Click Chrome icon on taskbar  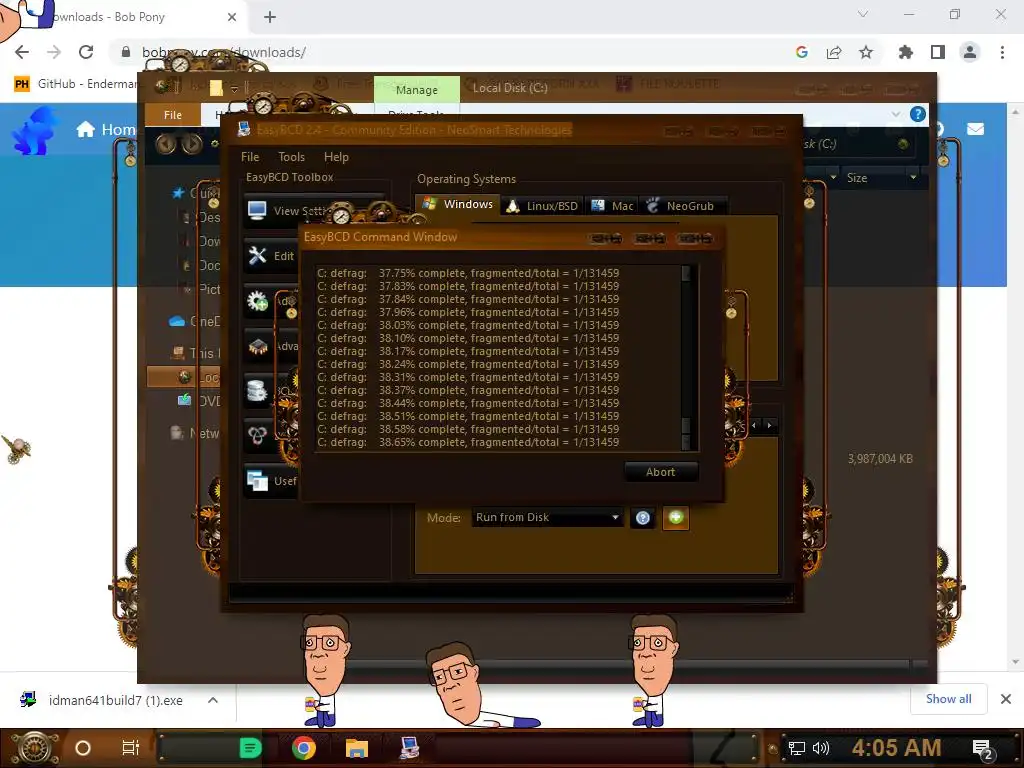click(304, 748)
